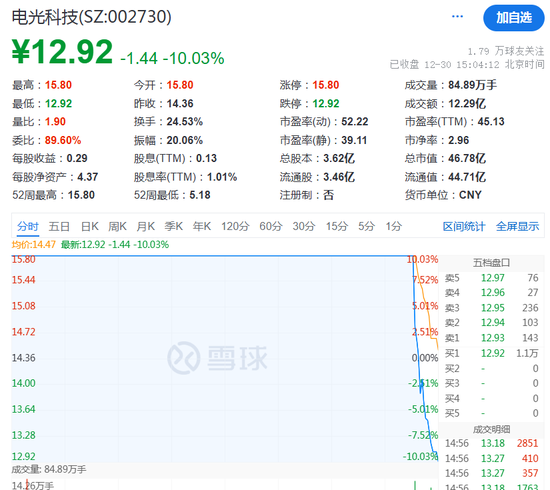Viewport: 550px width, 490px height.
Task: Pick the 5分 interval tab
Action: pyautogui.click(x=367, y=226)
